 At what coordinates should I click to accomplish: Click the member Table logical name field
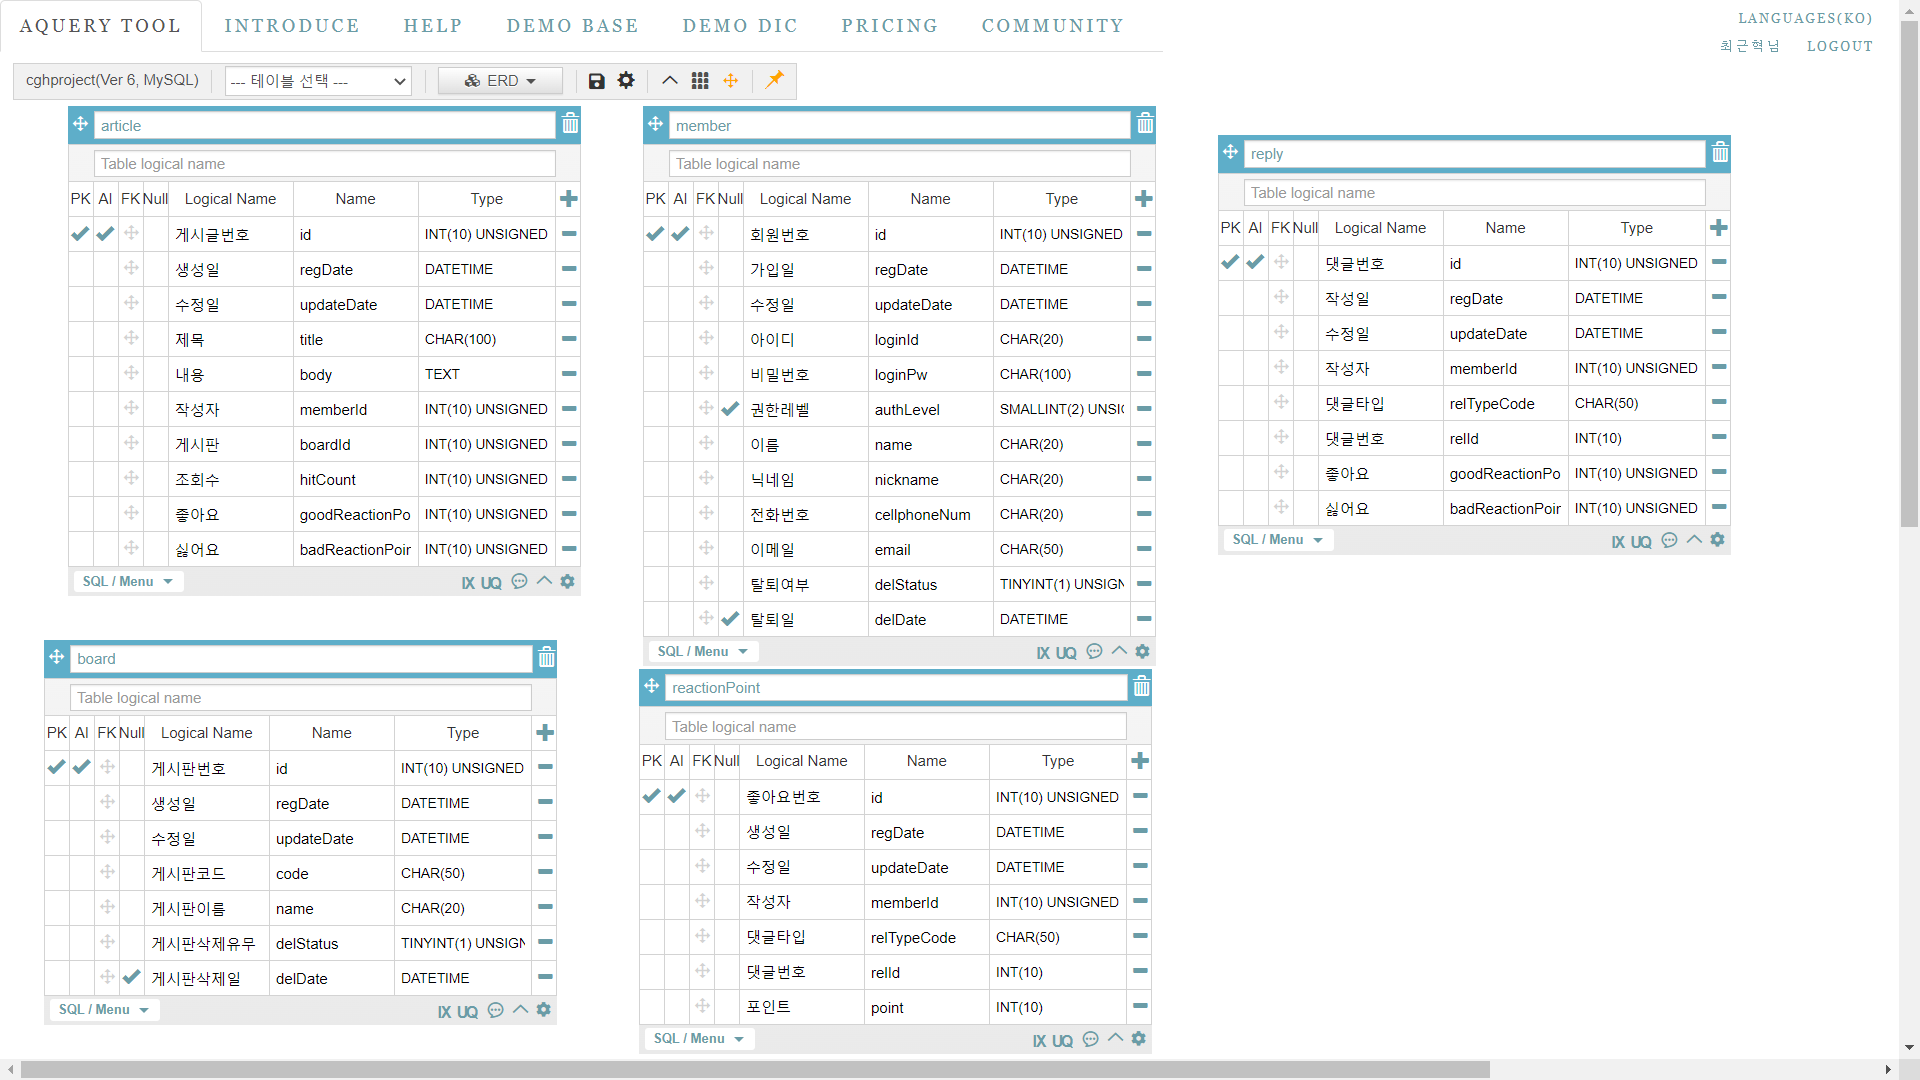click(899, 164)
